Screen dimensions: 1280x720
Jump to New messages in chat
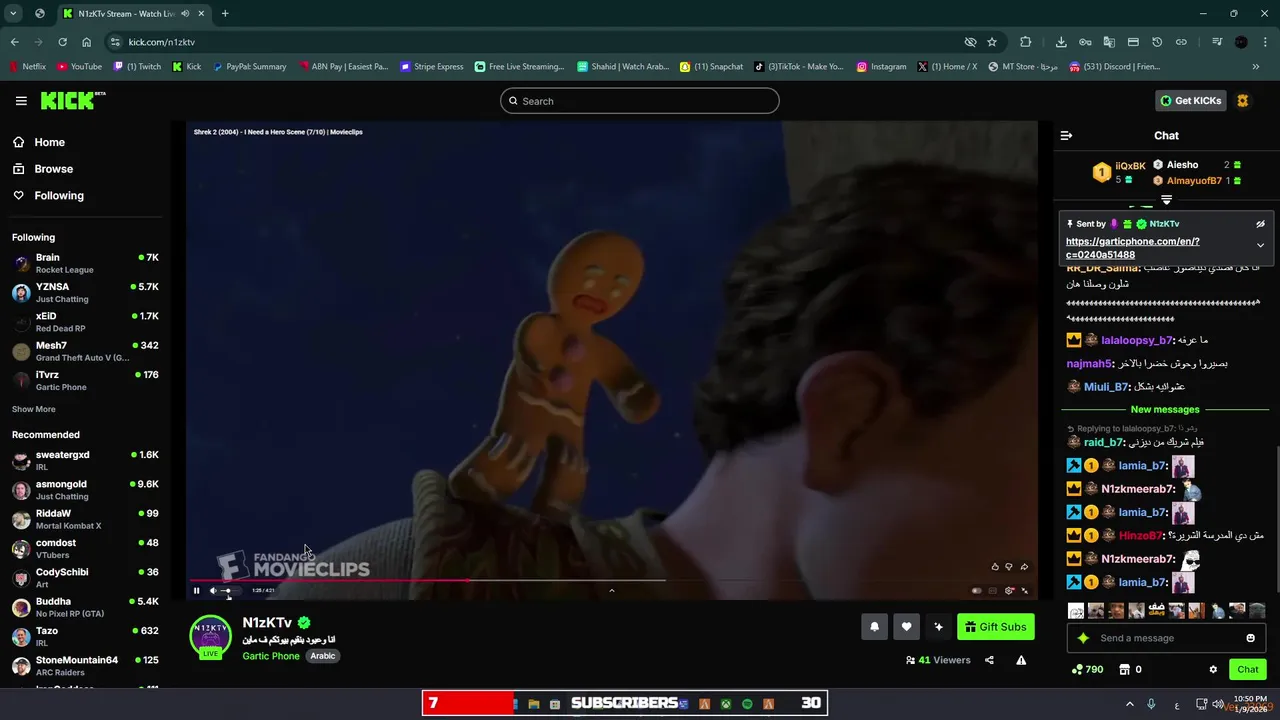pos(1165,409)
